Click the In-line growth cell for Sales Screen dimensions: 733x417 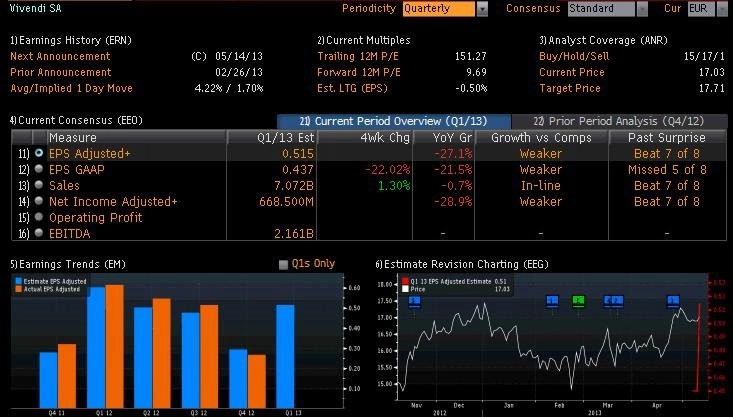[x=540, y=185]
